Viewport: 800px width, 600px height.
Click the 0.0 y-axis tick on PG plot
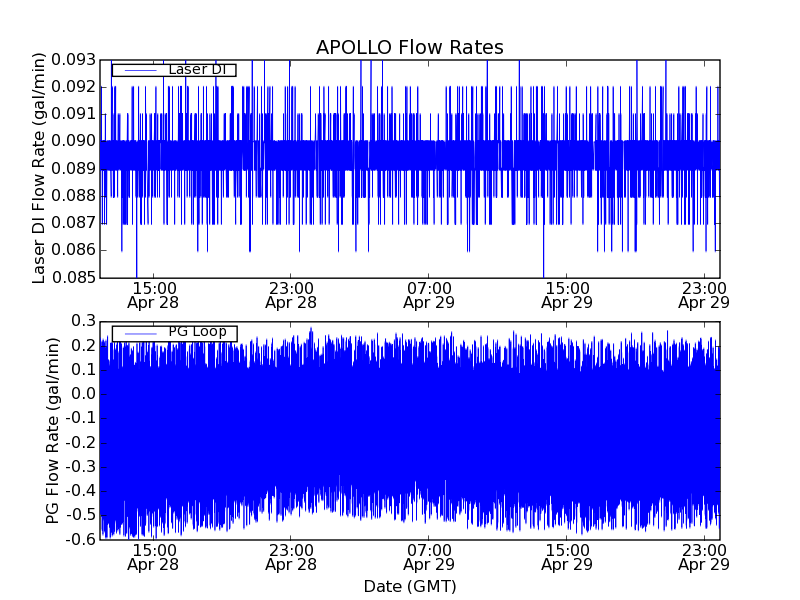(x=82, y=394)
